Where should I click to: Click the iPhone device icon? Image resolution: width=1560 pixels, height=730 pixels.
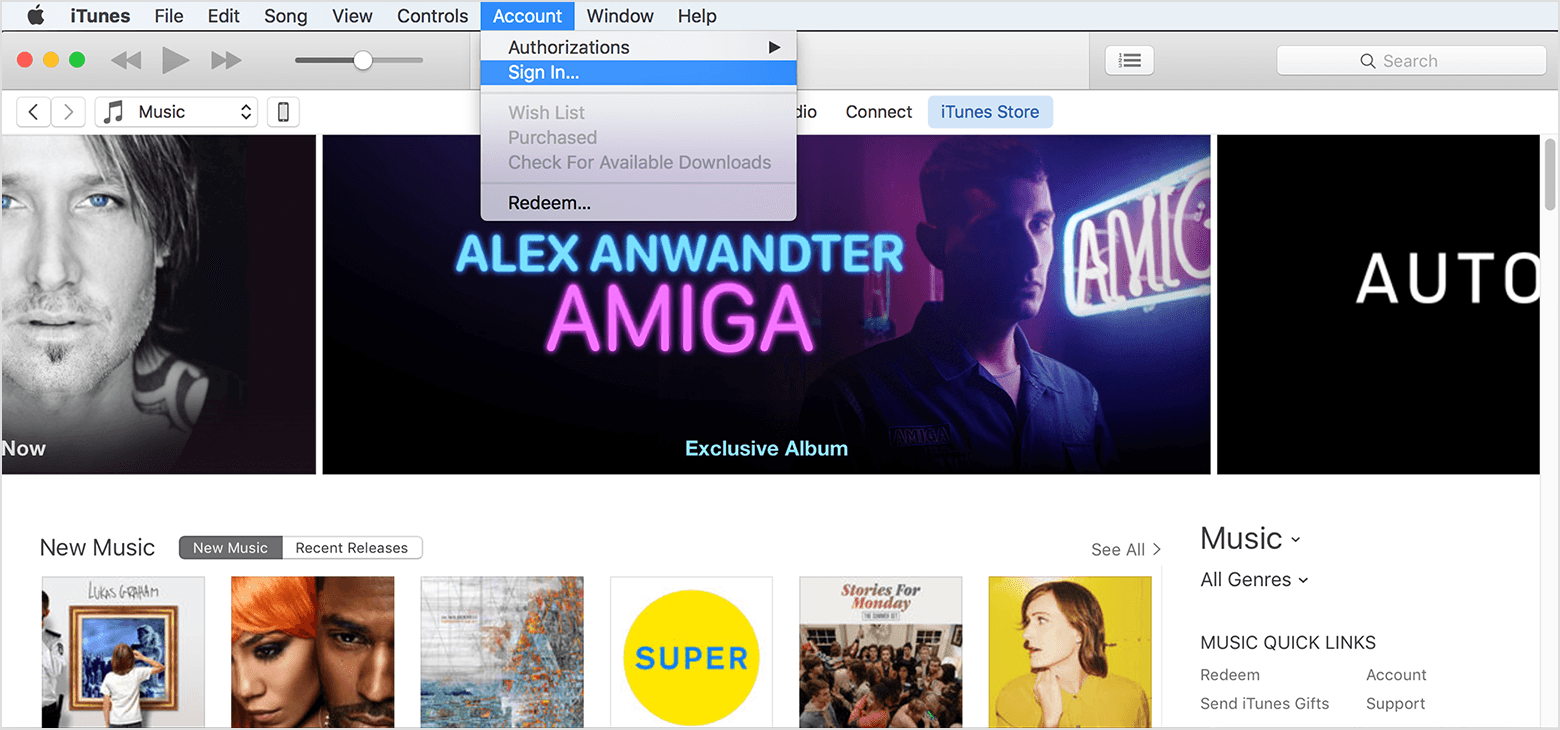click(x=283, y=112)
